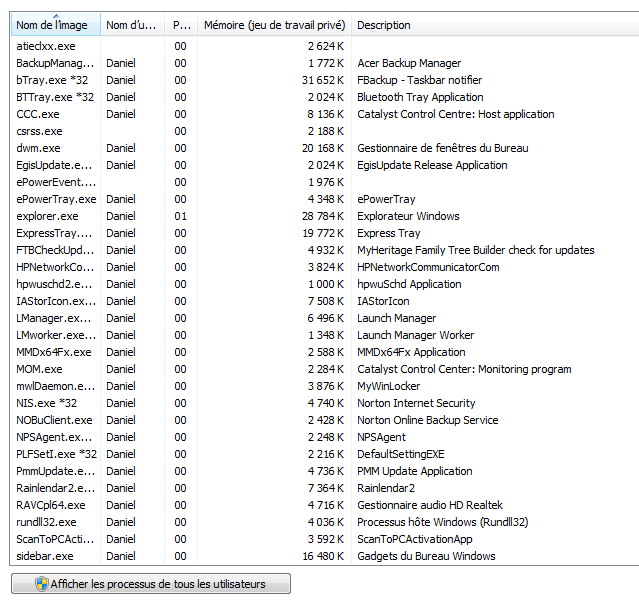The width and height of the screenshot is (639, 602).
Task: Select the CCC.exe Catalyst process
Action: click(40, 114)
